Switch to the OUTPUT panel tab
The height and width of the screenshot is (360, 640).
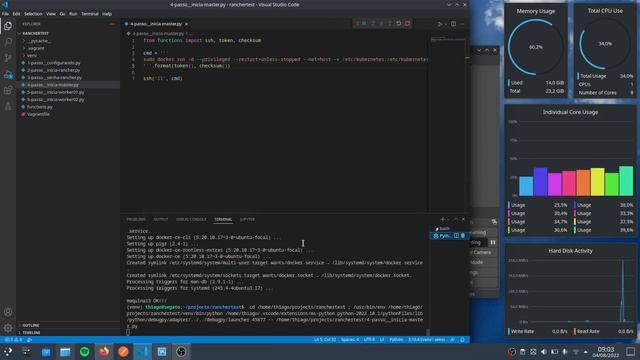point(161,220)
